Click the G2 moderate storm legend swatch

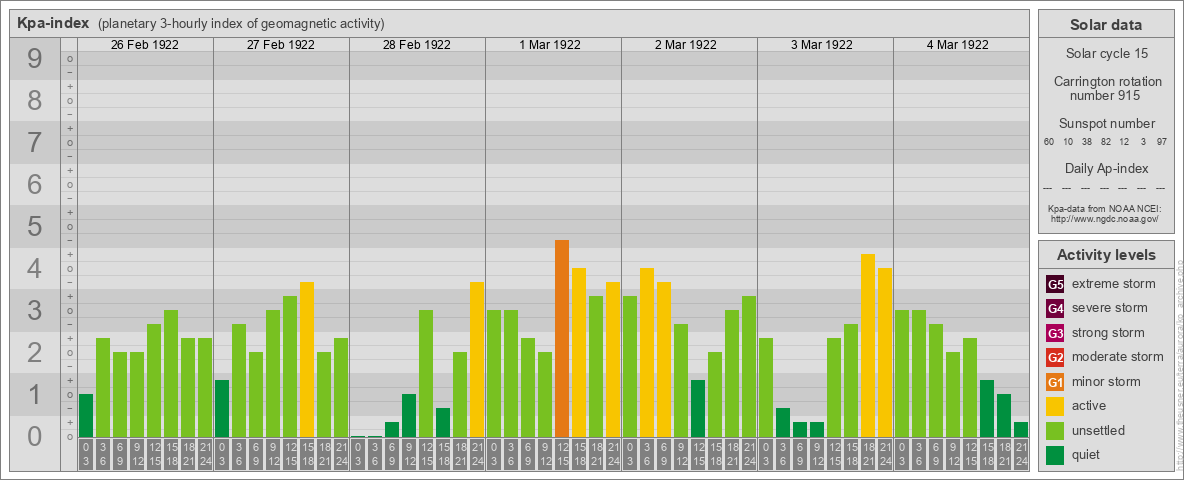[x=1055, y=358]
